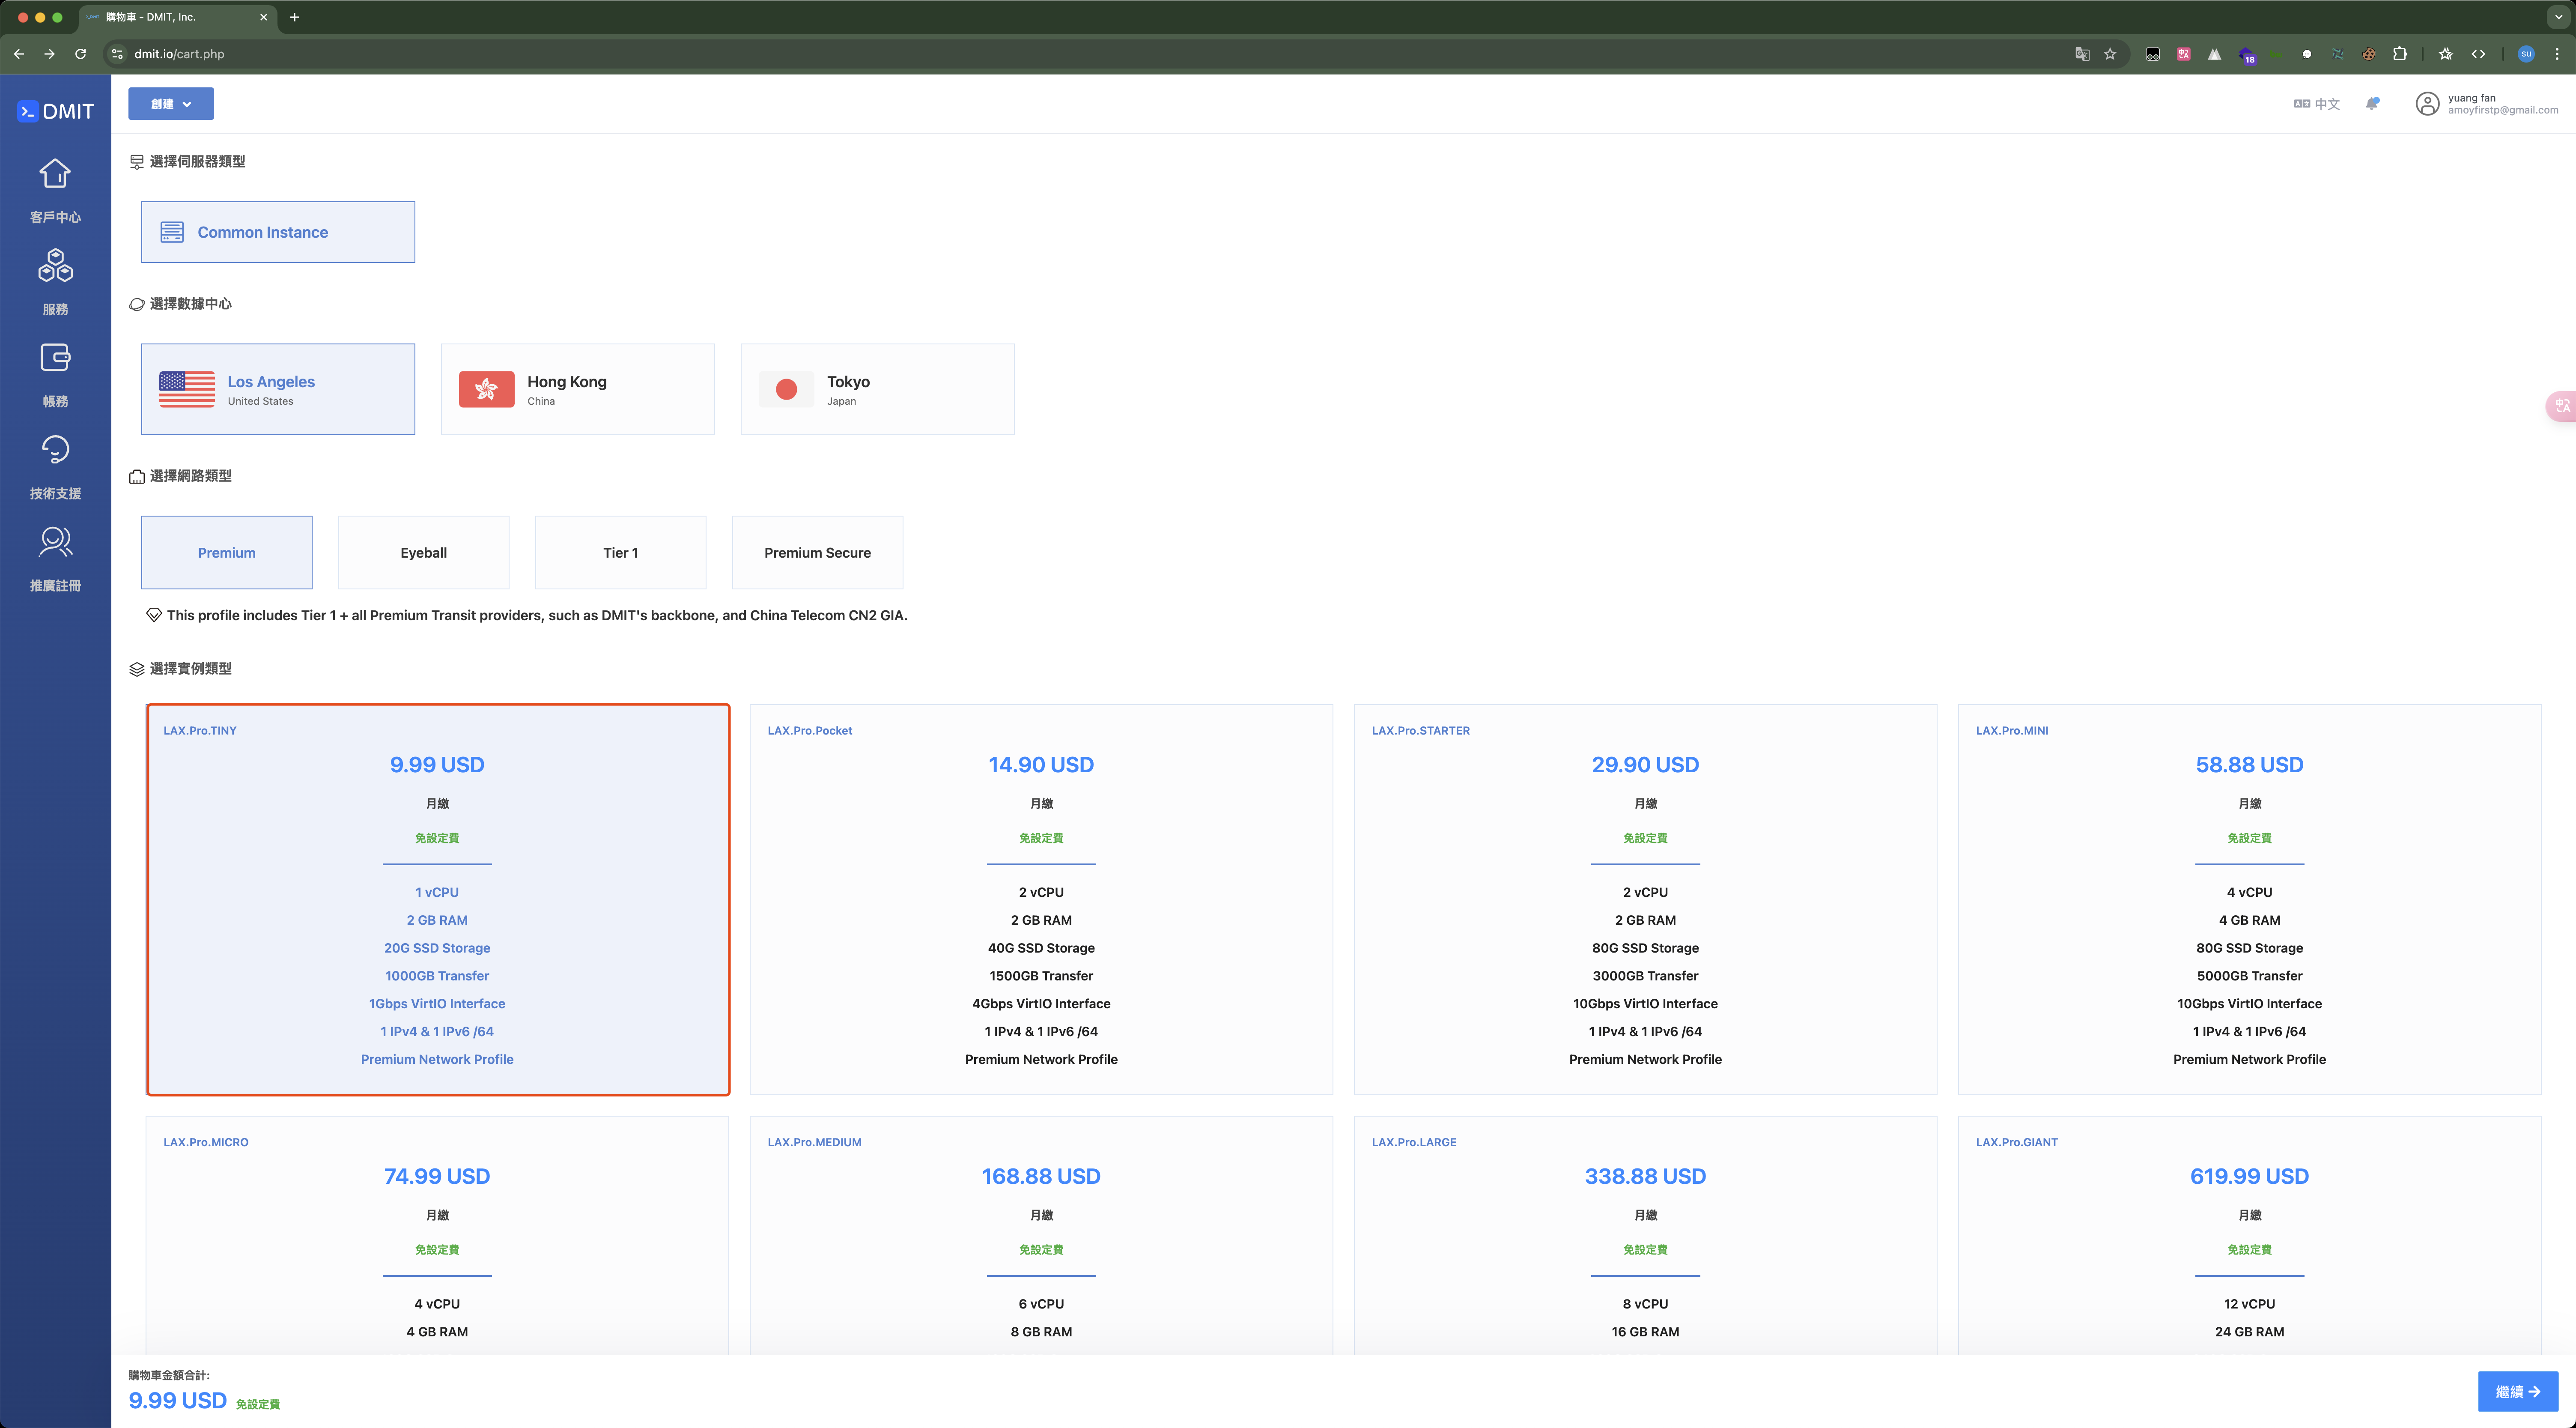Viewport: 2576px width, 1428px height.
Task: Open the 客戶中心 home icon in sidebar
Action: [55, 174]
